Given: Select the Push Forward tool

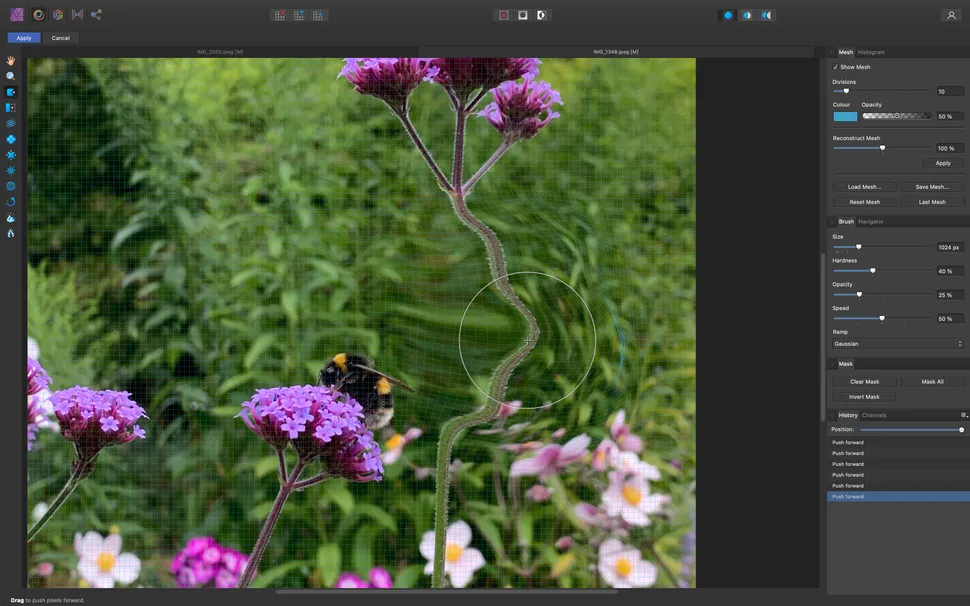Looking at the screenshot, I should pos(10,91).
